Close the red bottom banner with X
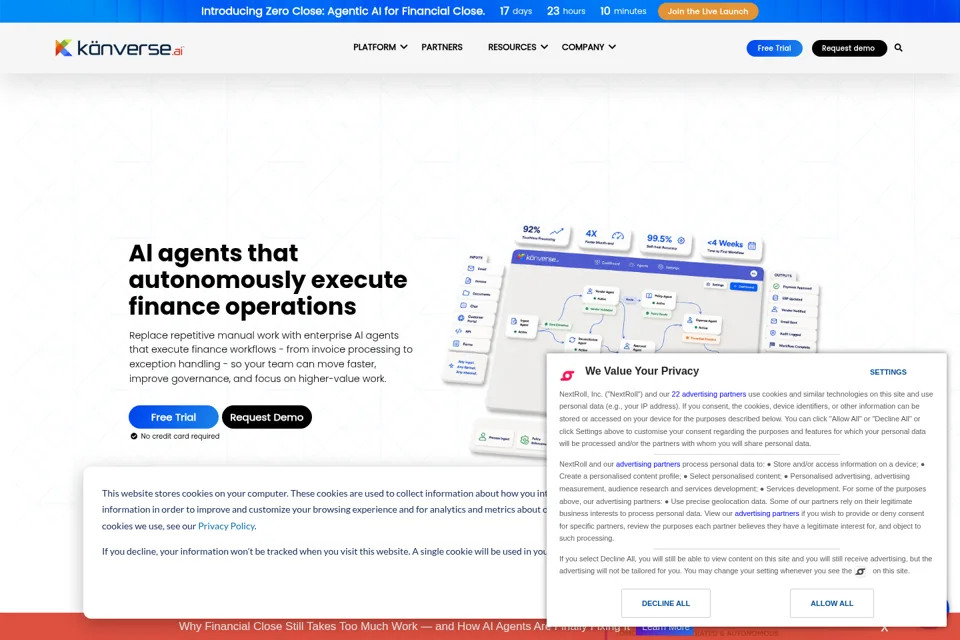Viewport: 960px width, 640px height. (x=884, y=628)
